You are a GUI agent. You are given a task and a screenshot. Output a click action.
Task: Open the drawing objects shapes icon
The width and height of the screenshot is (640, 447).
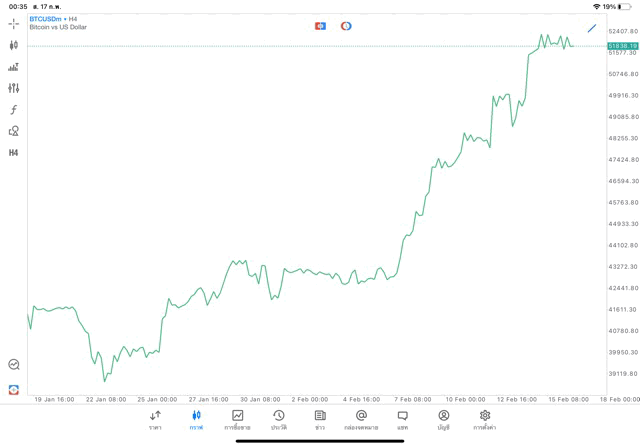pyautogui.click(x=14, y=131)
